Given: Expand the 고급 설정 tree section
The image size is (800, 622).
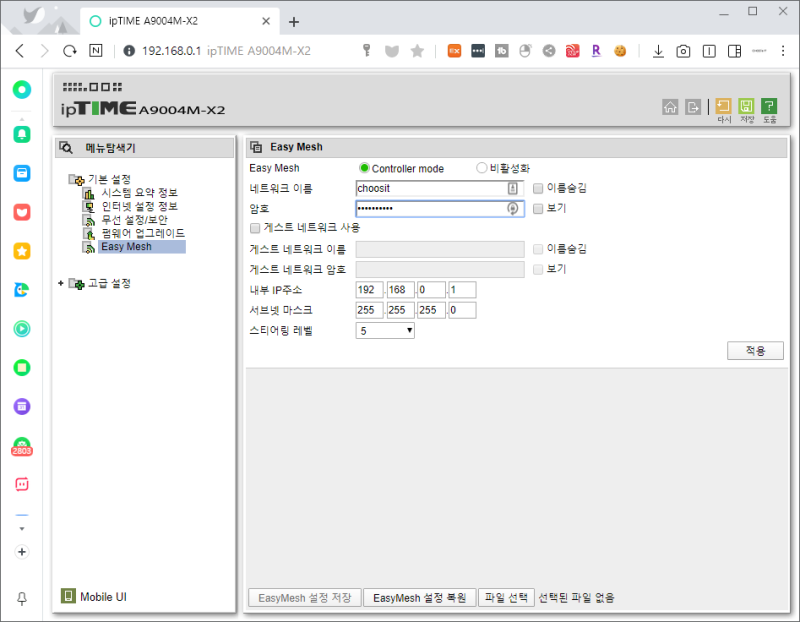Looking at the screenshot, I should click(x=60, y=282).
